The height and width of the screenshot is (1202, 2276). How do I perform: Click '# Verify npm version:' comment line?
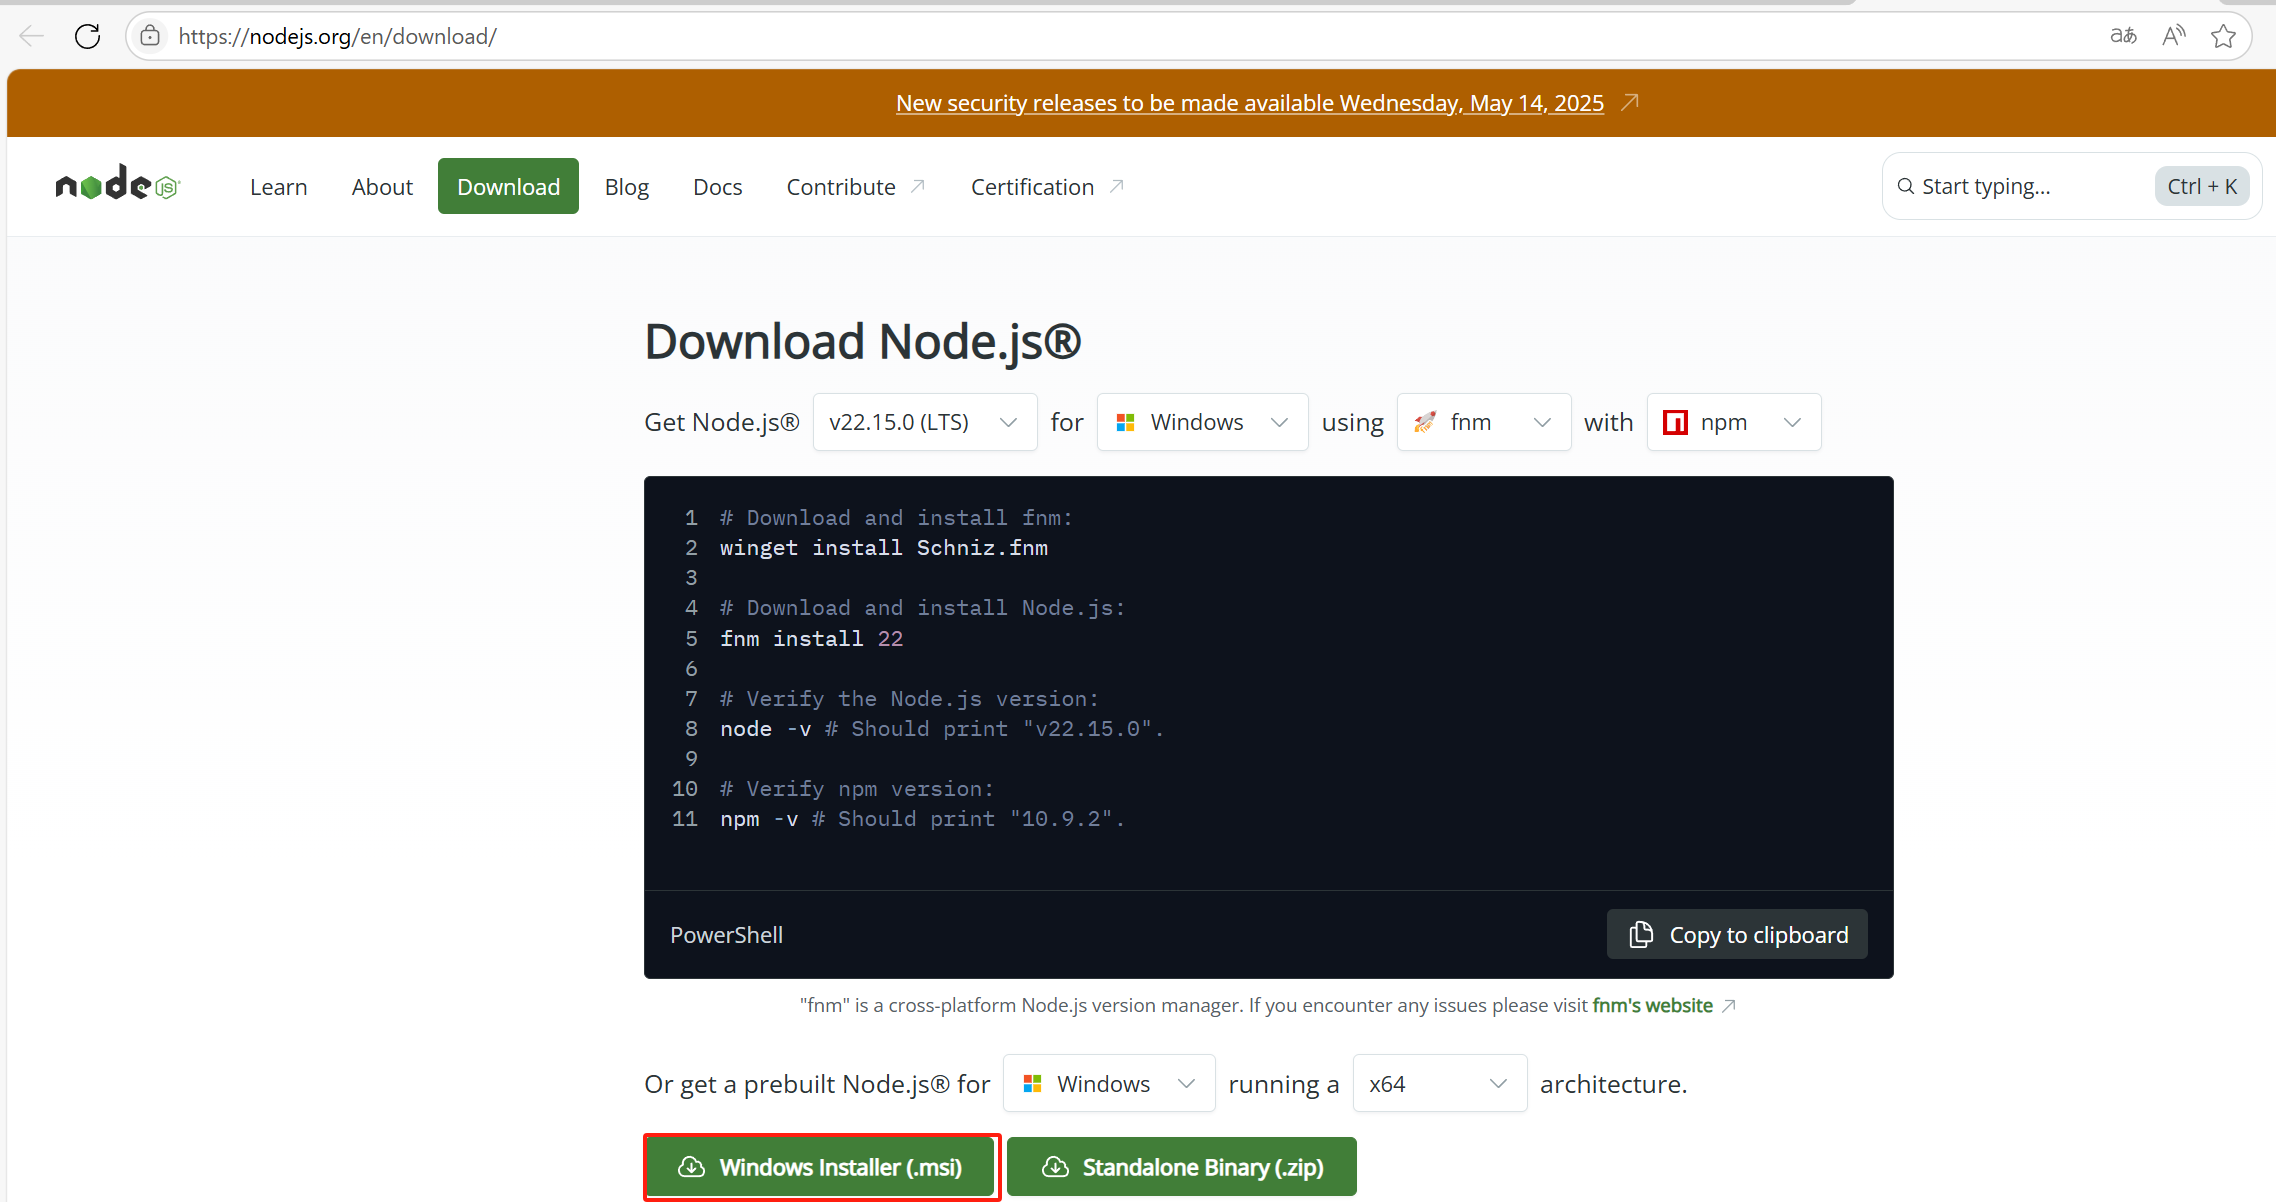(857, 789)
